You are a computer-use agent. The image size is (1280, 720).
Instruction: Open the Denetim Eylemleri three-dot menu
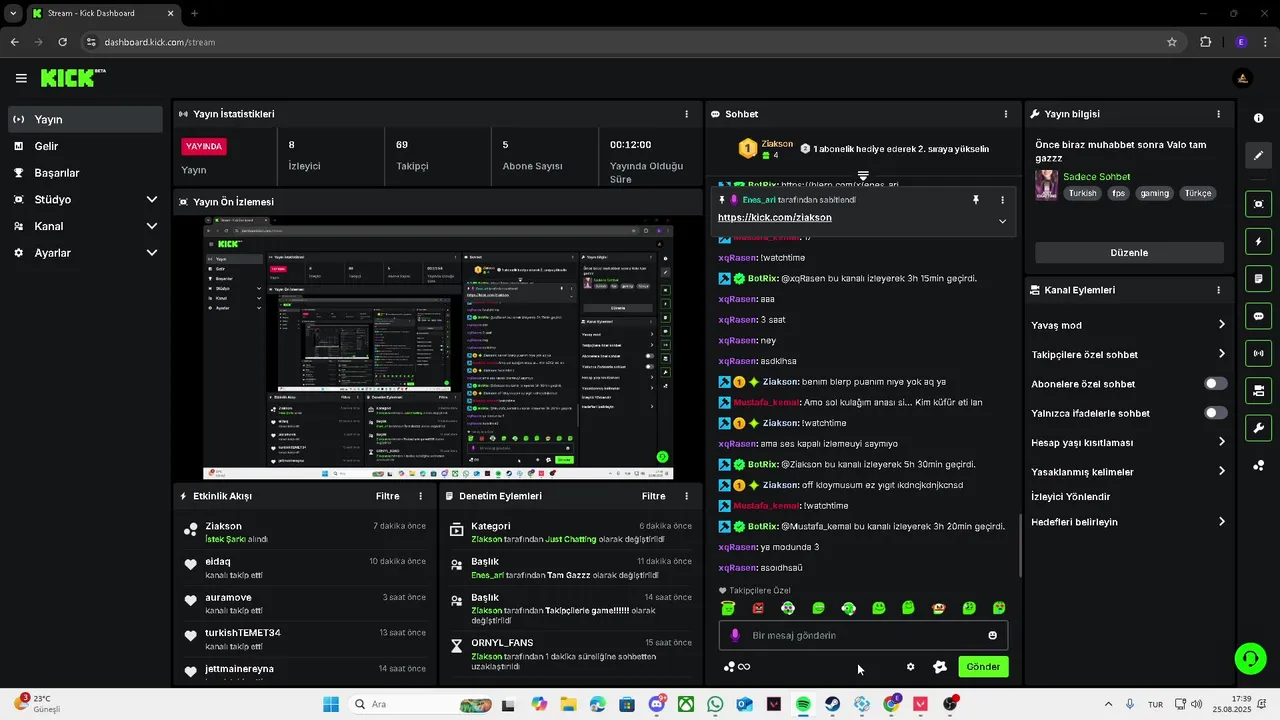(686, 496)
